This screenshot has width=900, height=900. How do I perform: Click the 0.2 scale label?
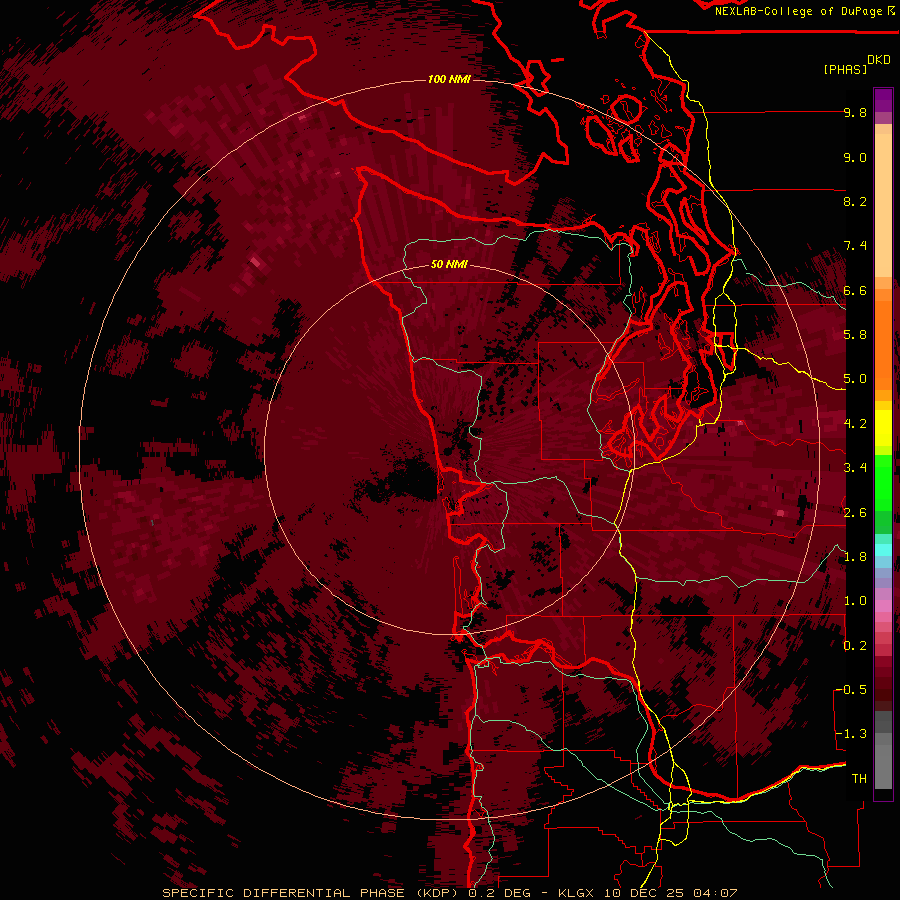855,646
